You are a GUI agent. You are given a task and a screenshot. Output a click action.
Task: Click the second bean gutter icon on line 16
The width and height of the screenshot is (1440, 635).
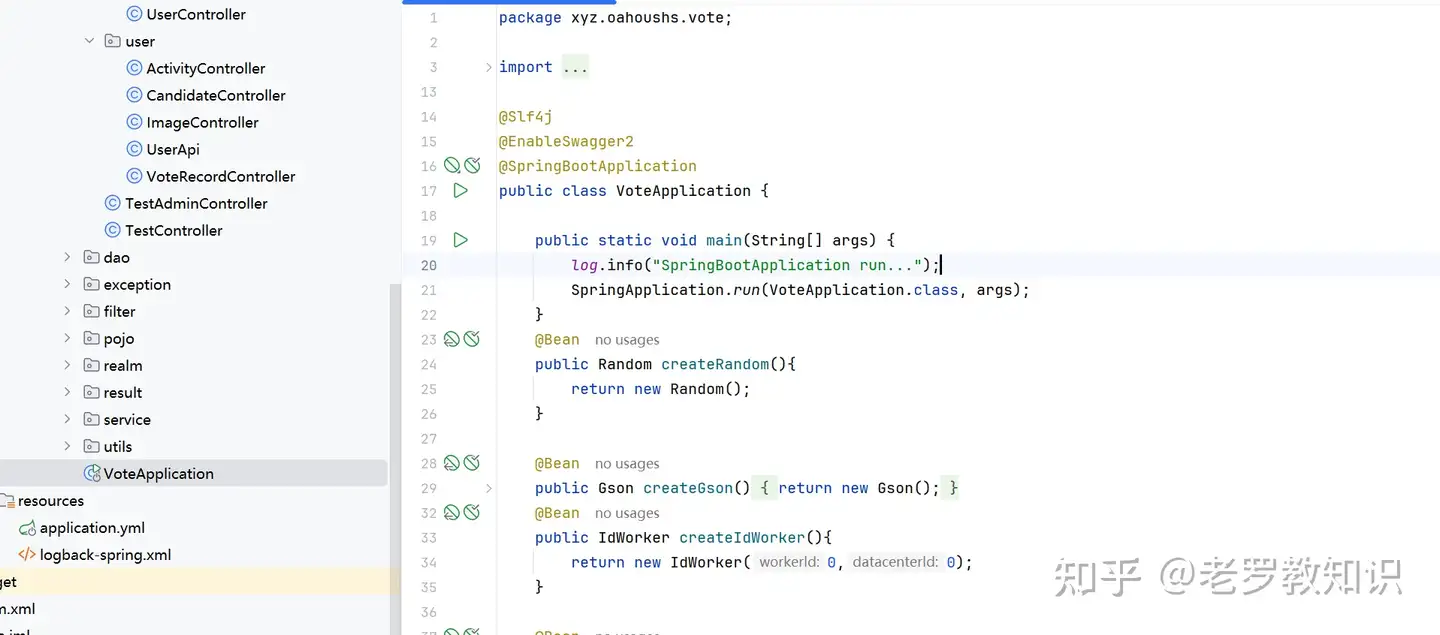point(472,165)
